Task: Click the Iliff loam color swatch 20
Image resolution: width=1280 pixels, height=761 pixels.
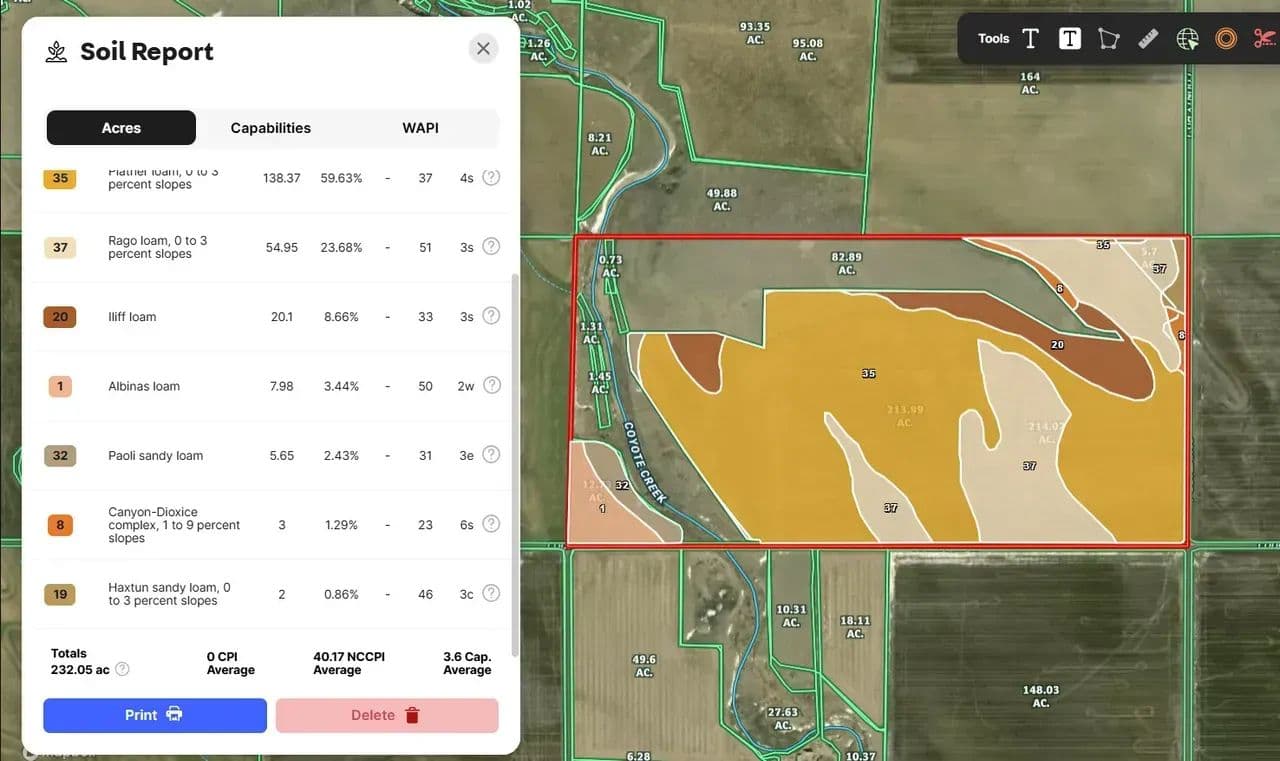Action: (60, 317)
